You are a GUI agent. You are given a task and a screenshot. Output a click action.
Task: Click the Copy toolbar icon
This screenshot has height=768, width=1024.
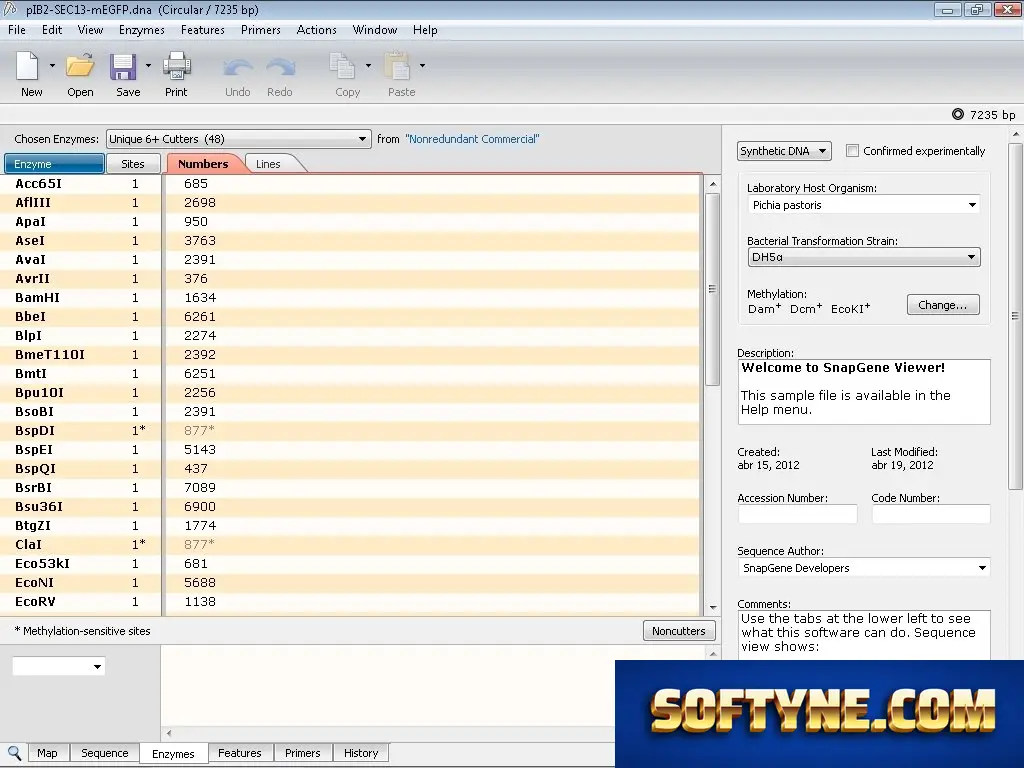coord(342,66)
